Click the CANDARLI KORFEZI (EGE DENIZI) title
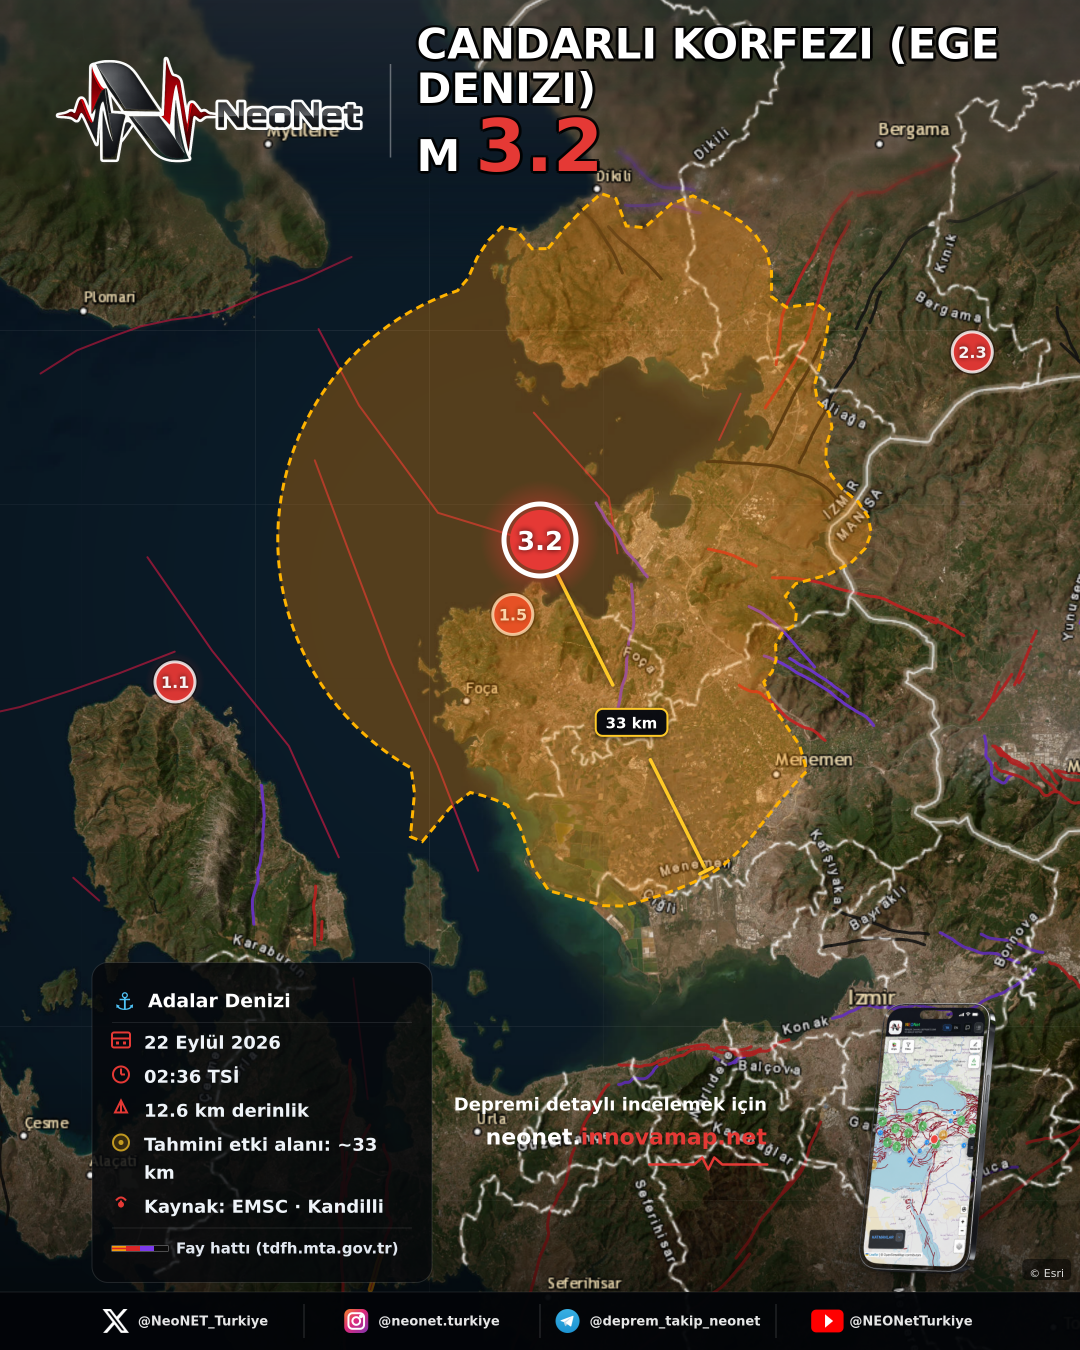The image size is (1080, 1350). click(707, 66)
